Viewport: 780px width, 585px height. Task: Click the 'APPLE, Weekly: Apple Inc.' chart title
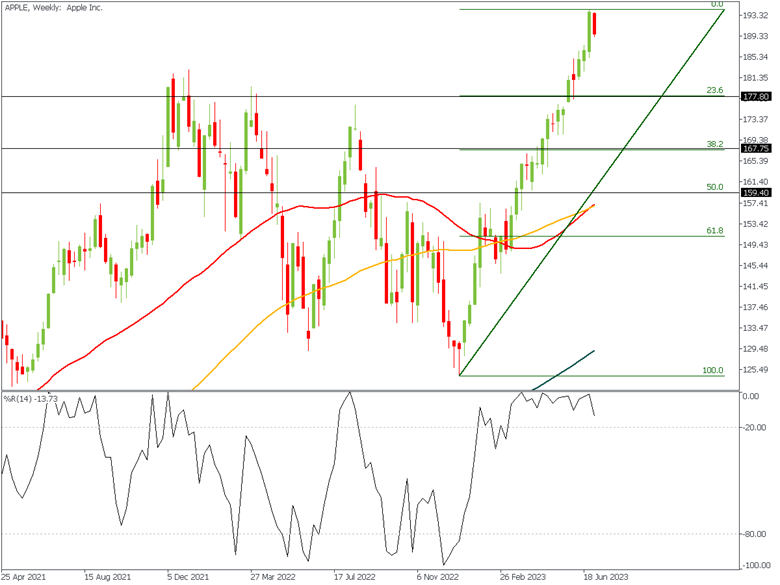click(53, 8)
